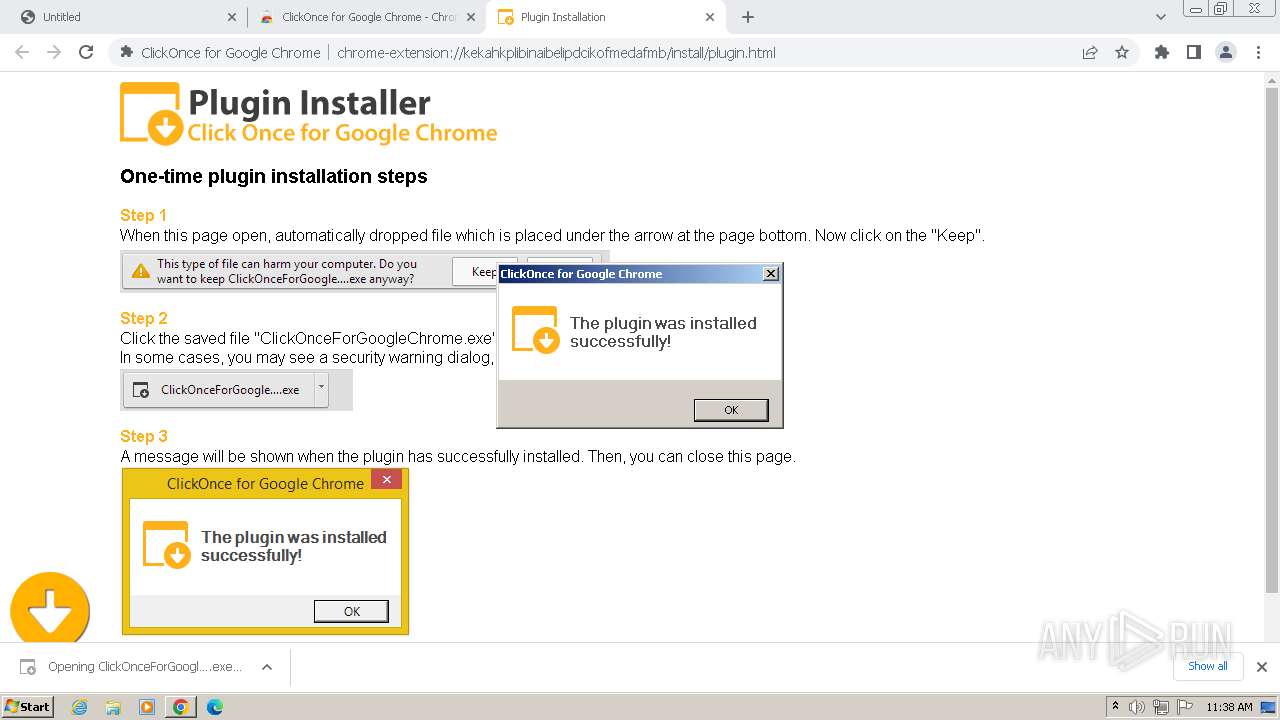Screen dimensions: 1280x720
Task: Share this page icon
Action: pos(1090,52)
